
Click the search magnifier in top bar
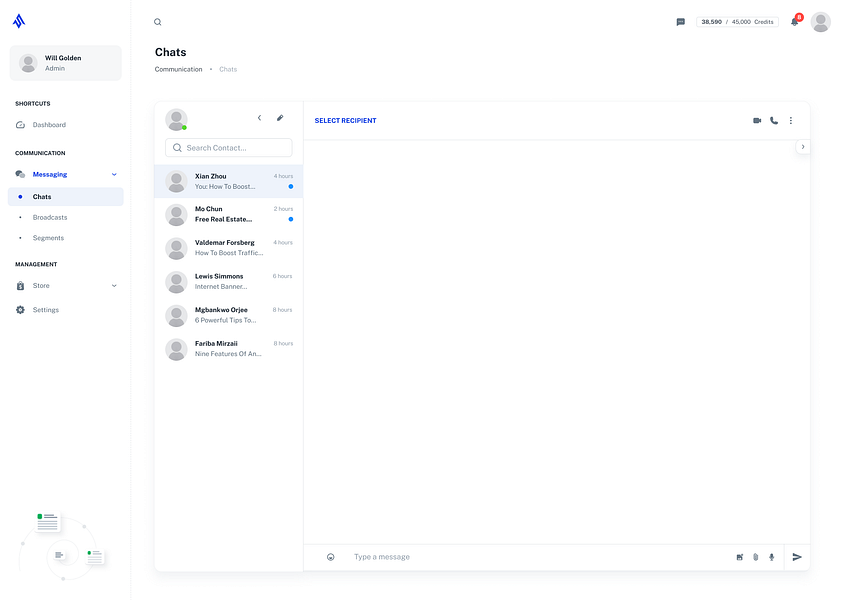coord(157,22)
